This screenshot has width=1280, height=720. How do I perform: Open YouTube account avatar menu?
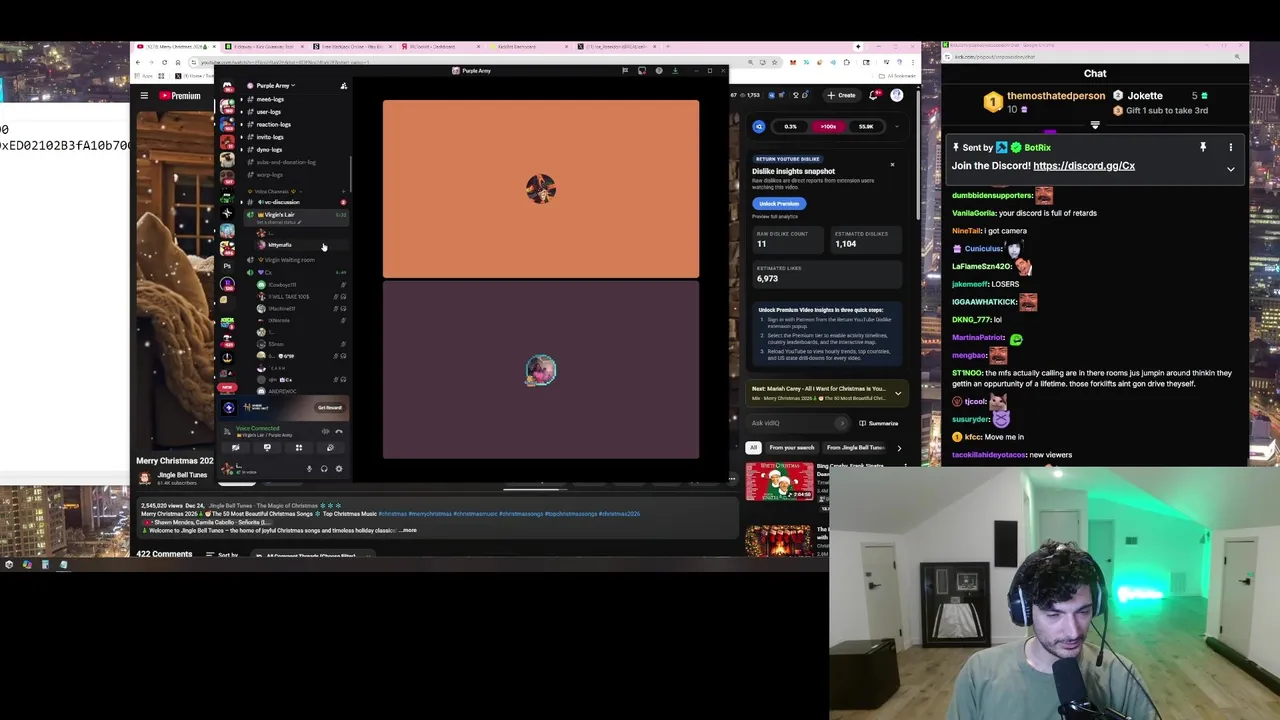pyautogui.click(x=897, y=95)
